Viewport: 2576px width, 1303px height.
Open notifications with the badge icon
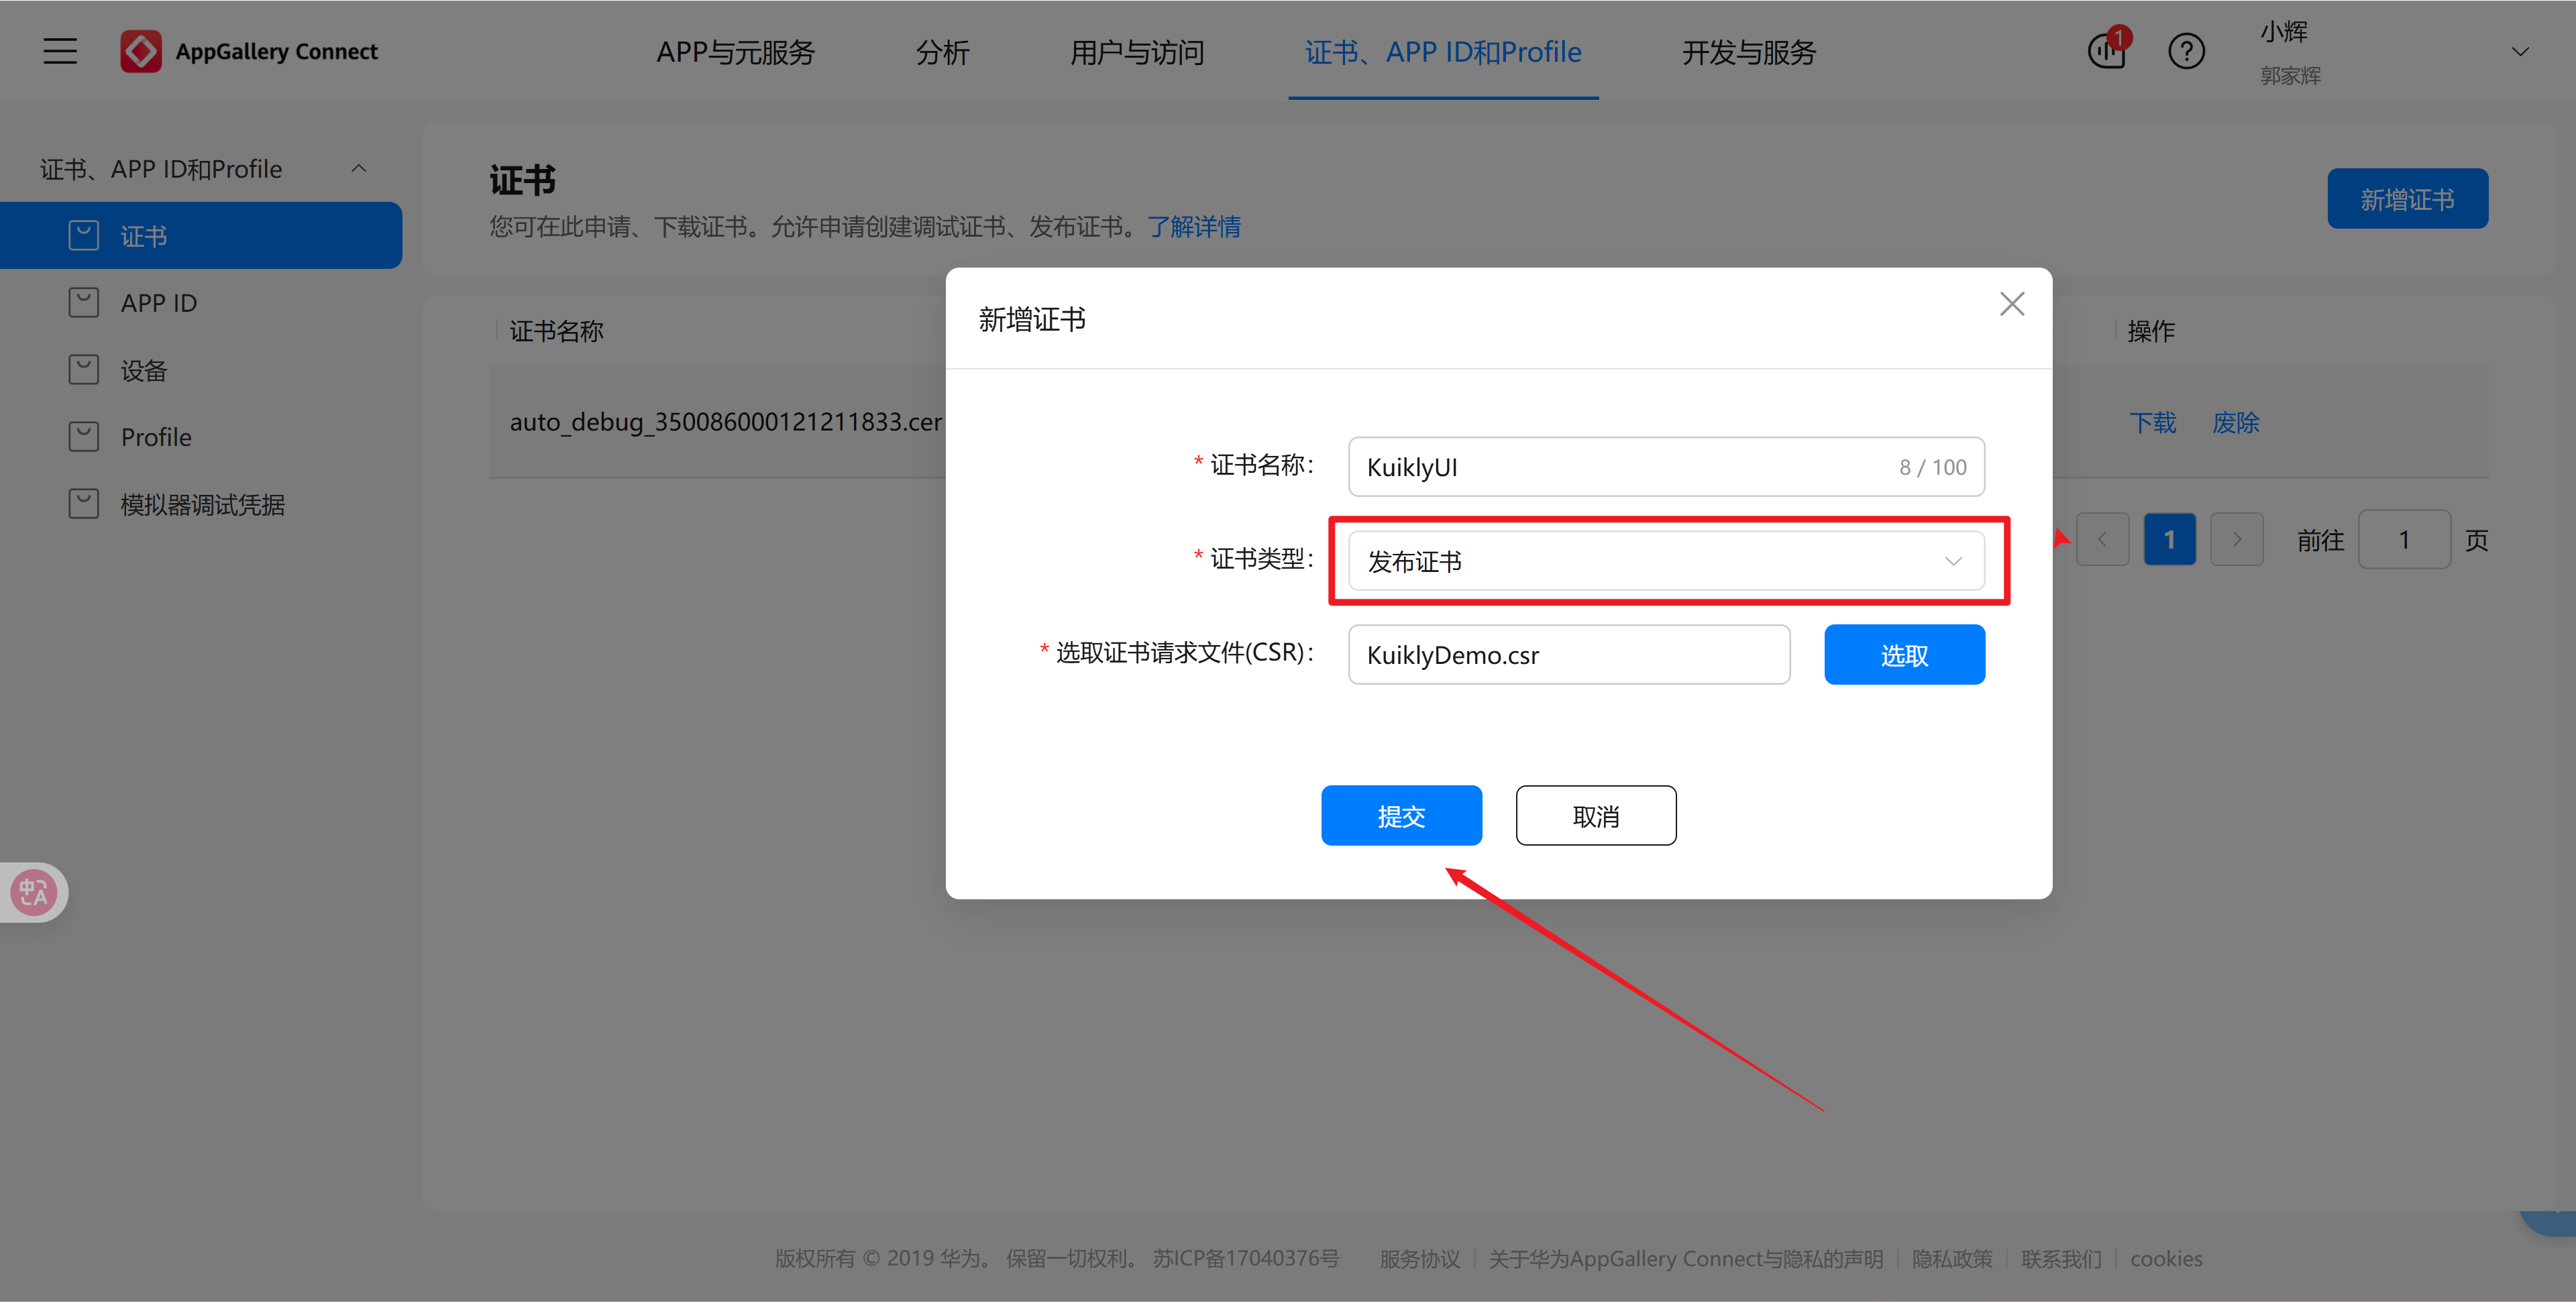[2108, 51]
